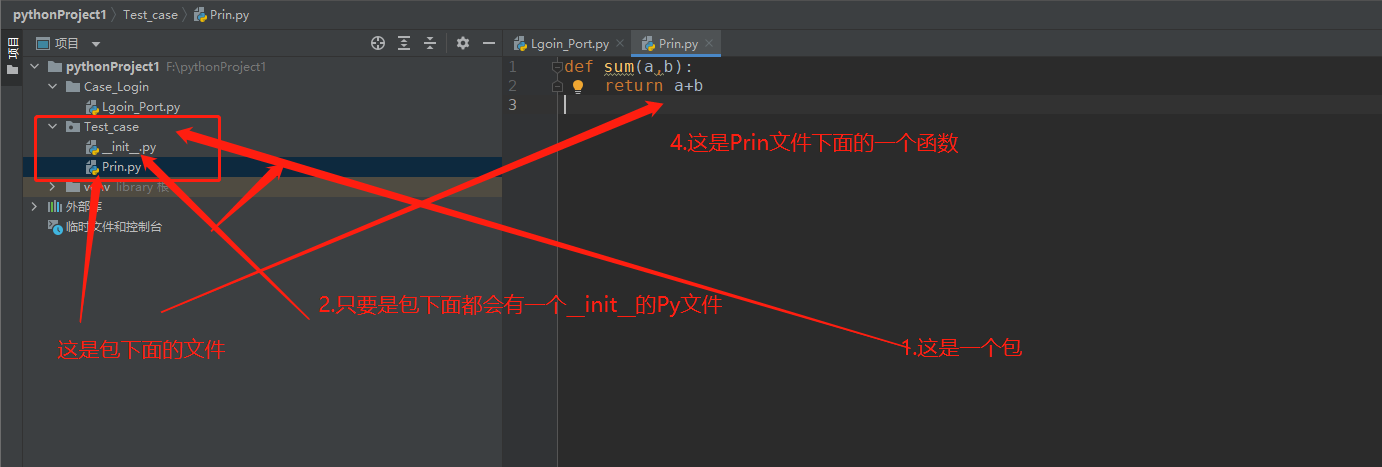Select Prin.py in the project tree

[122, 167]
